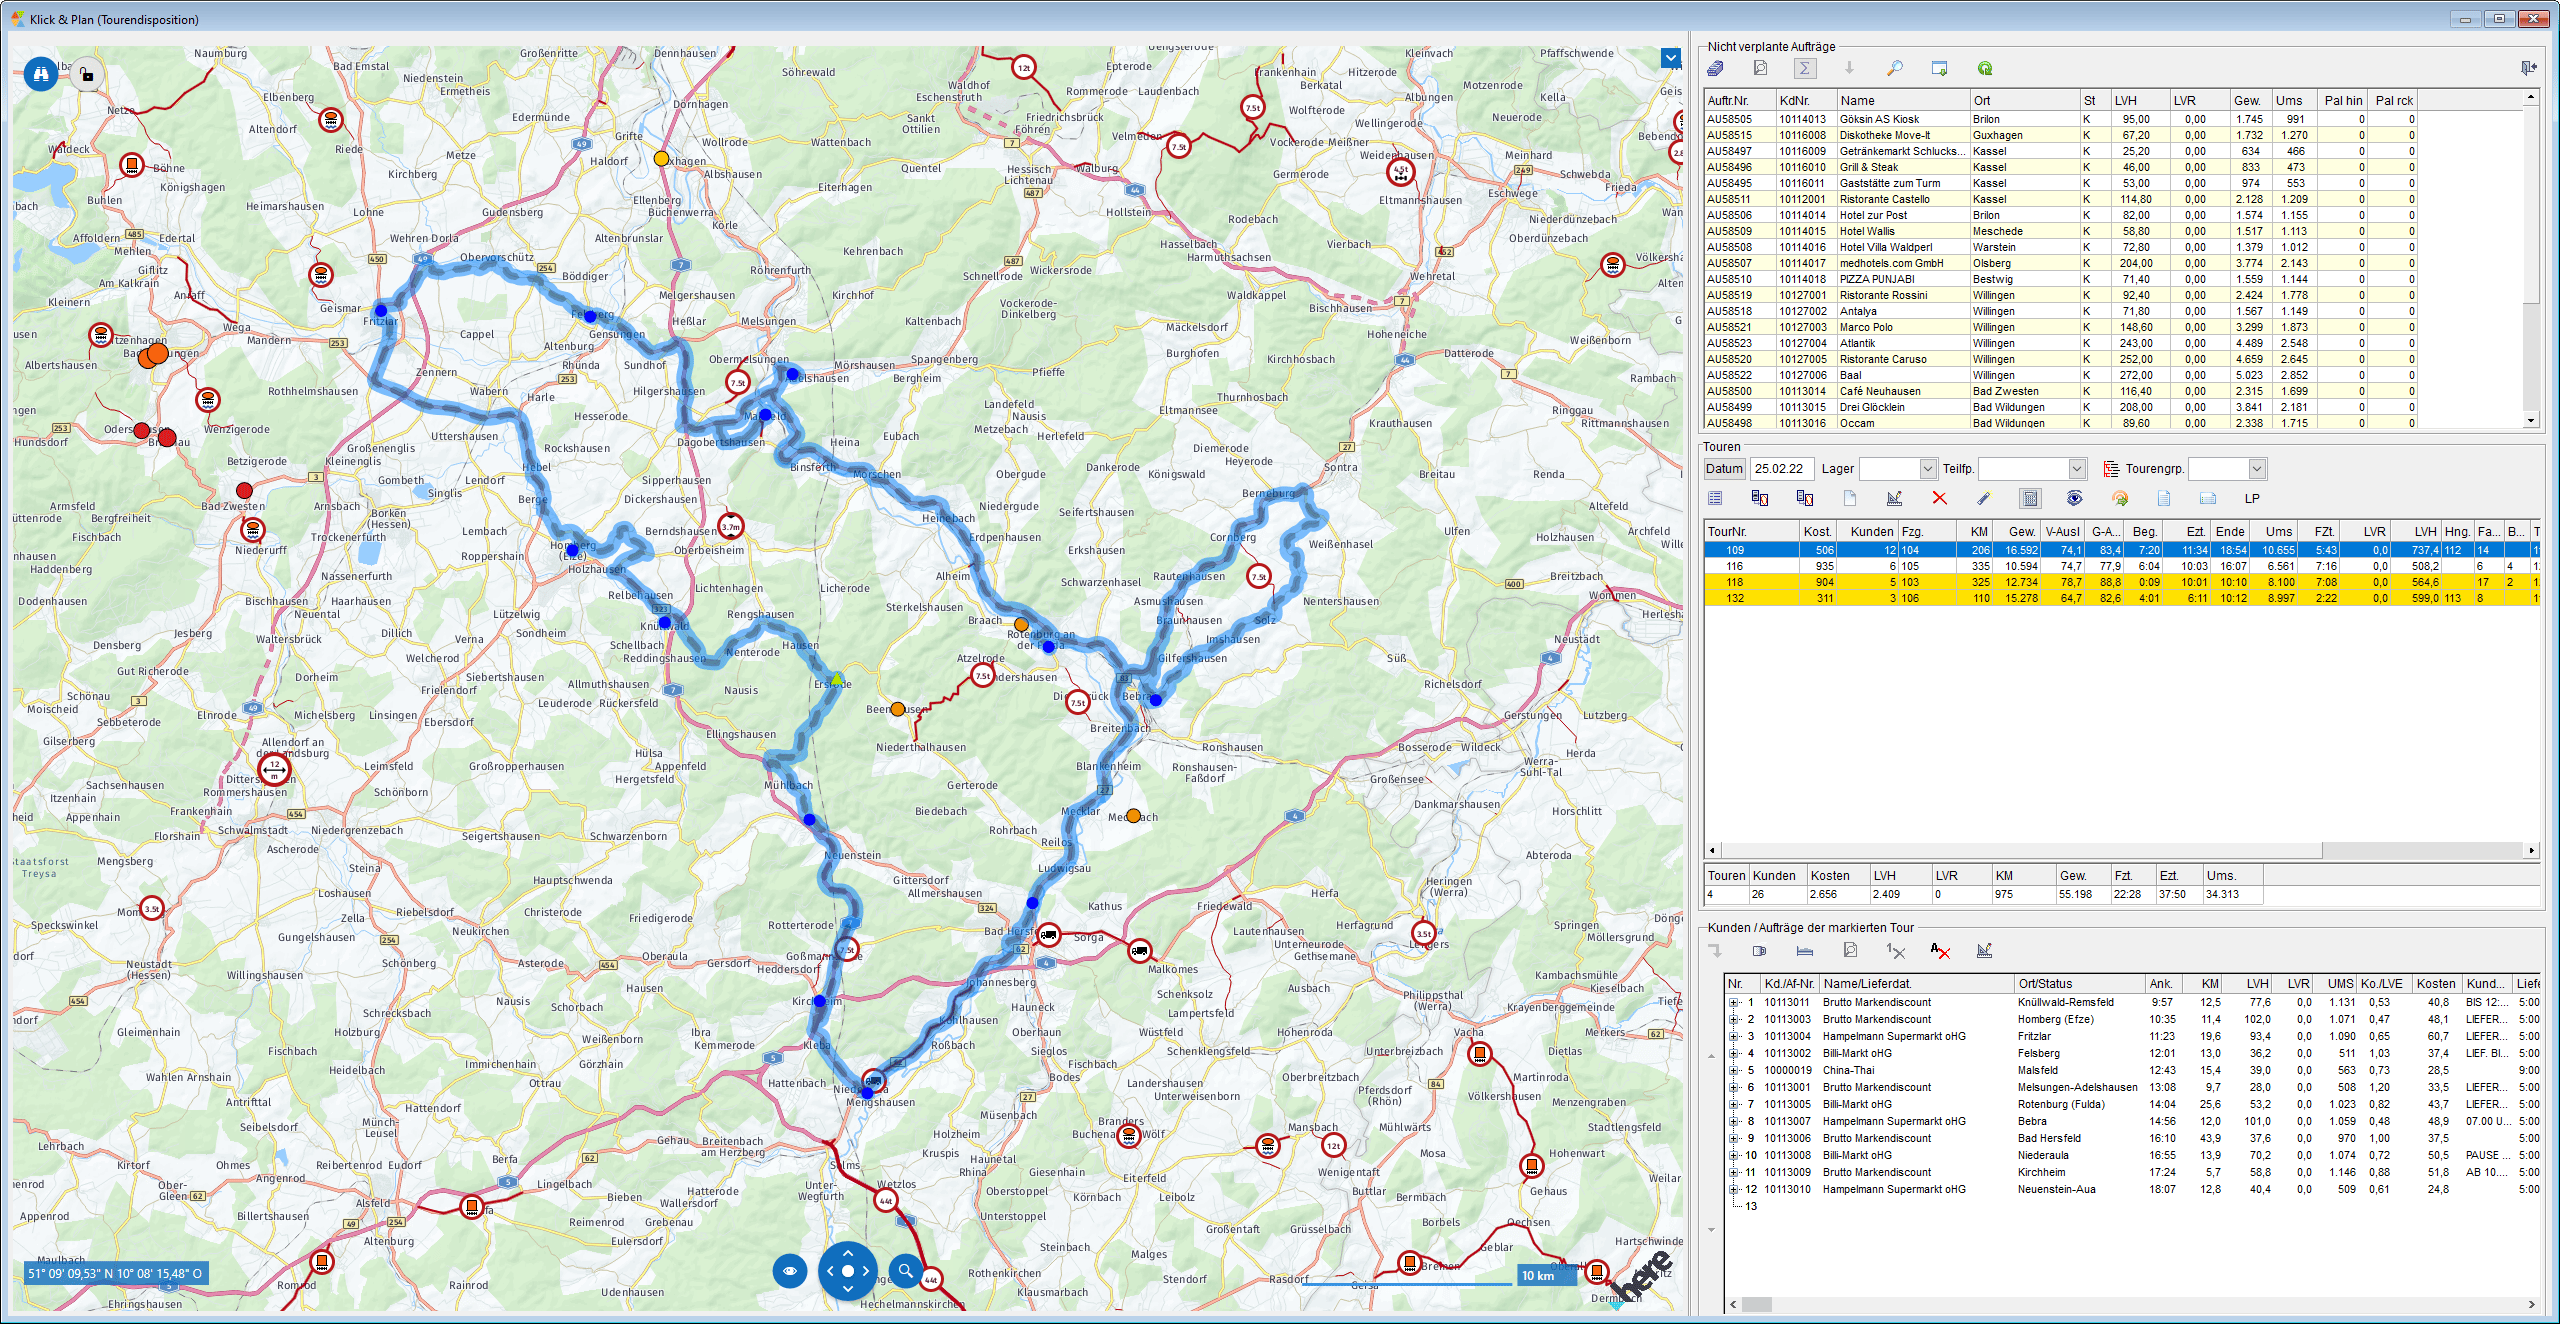Sort stops by Ank. column header

[2164, 984]
